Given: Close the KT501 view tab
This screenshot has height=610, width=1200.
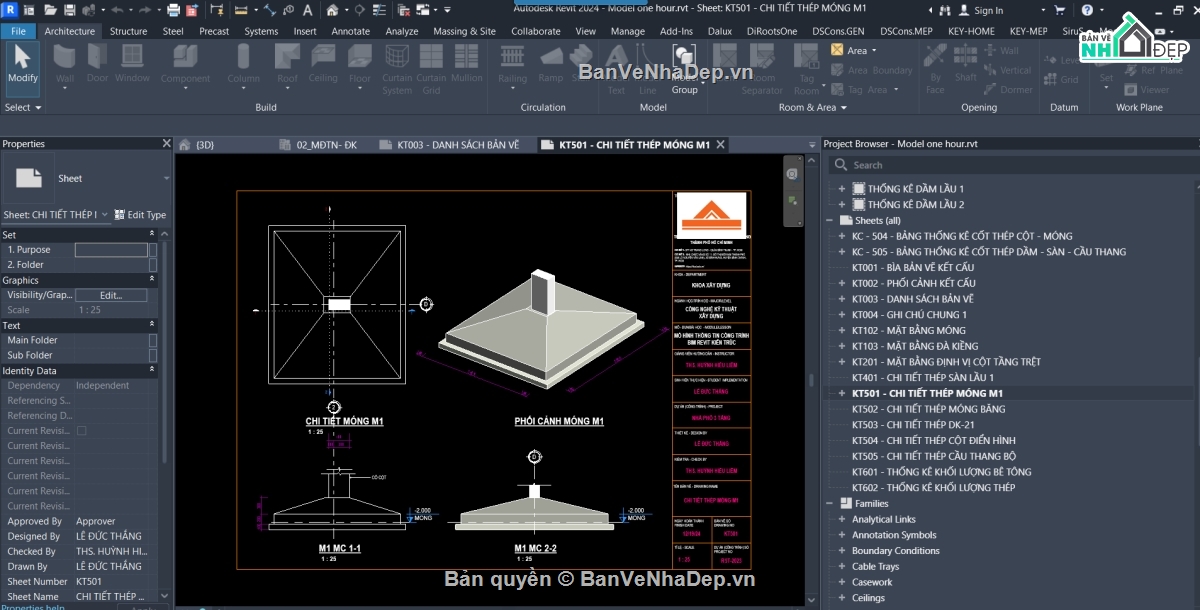Looking at the screenshot, I should tap(721, 145).
